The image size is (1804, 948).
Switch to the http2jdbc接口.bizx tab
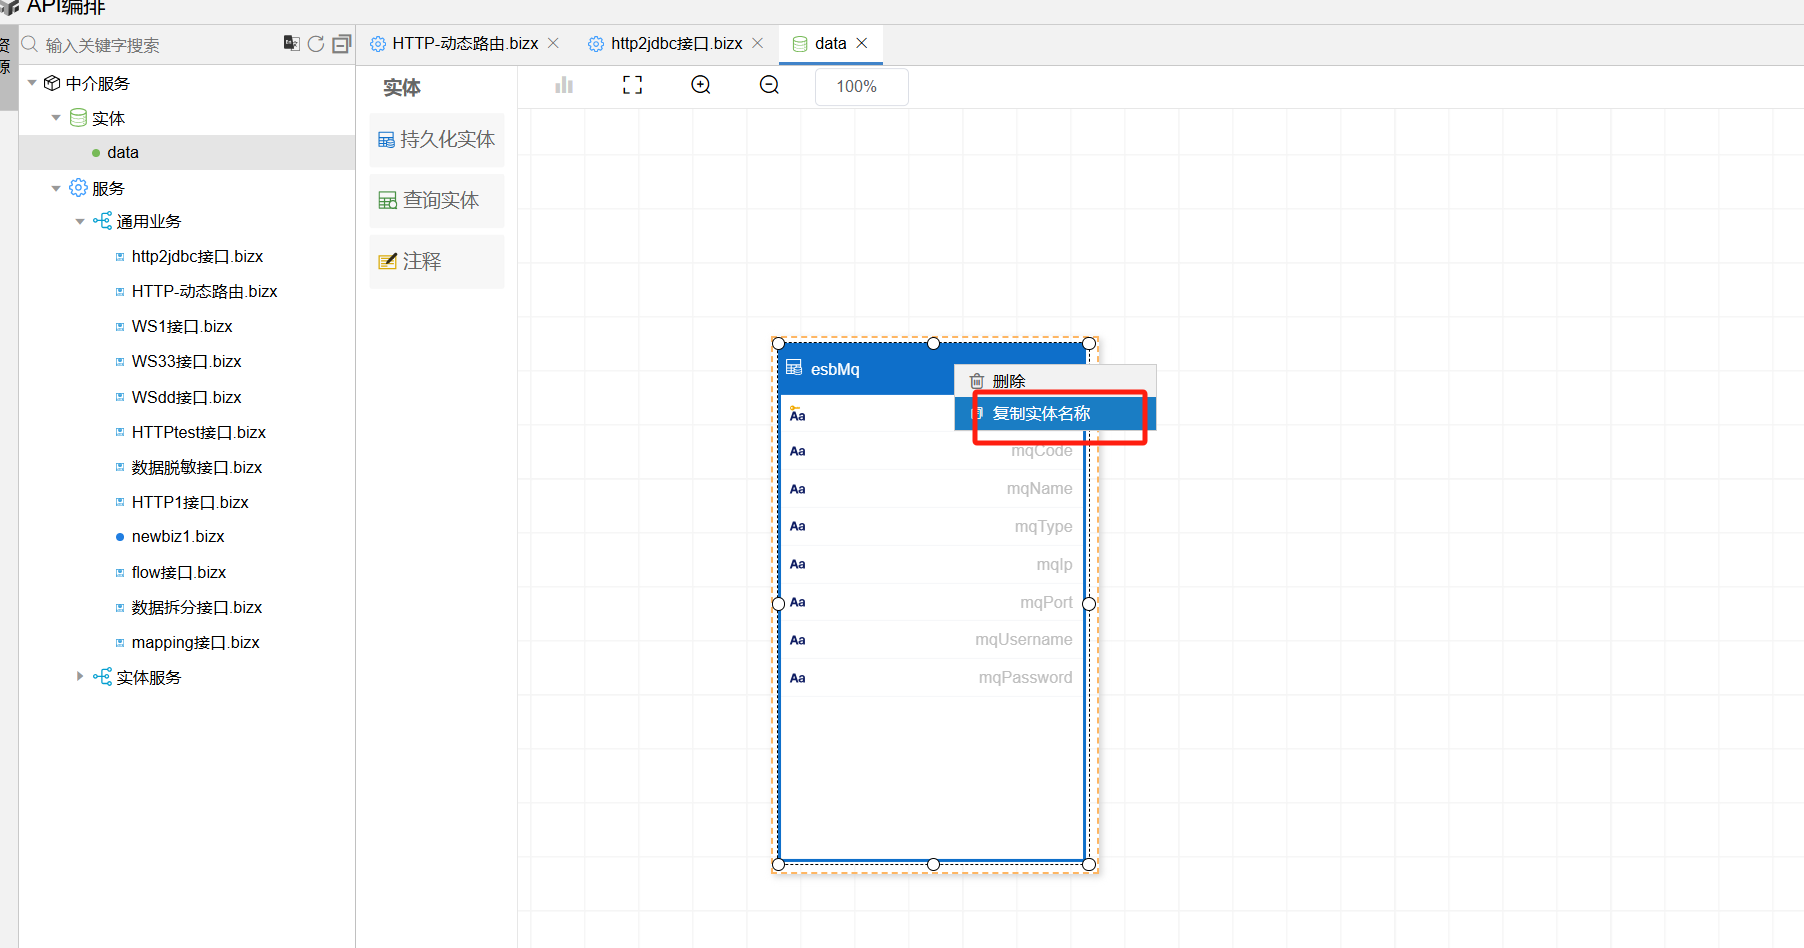tap(676, 44)
